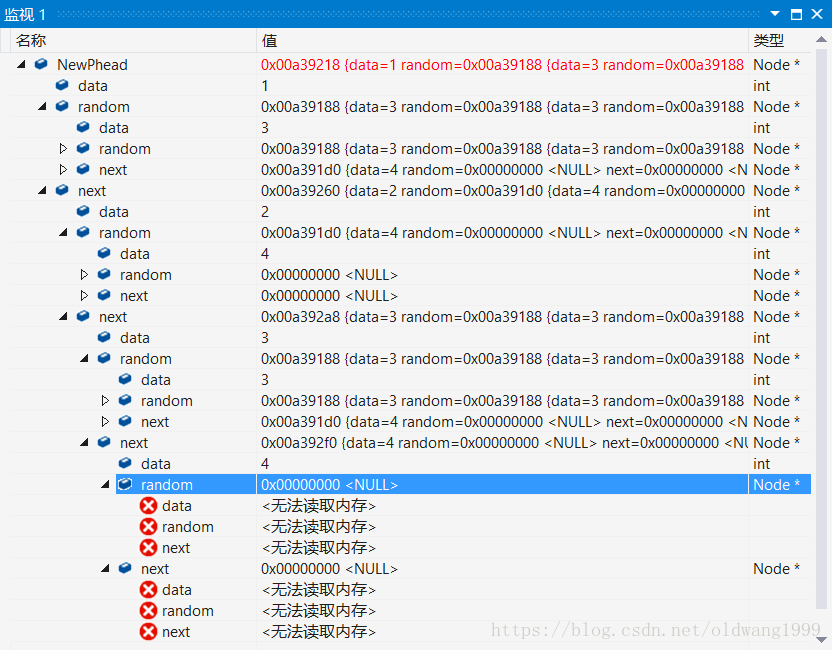Click the scrollbar up arrow
The width and height of the screenshot is (832, 650).
point(821,39)
